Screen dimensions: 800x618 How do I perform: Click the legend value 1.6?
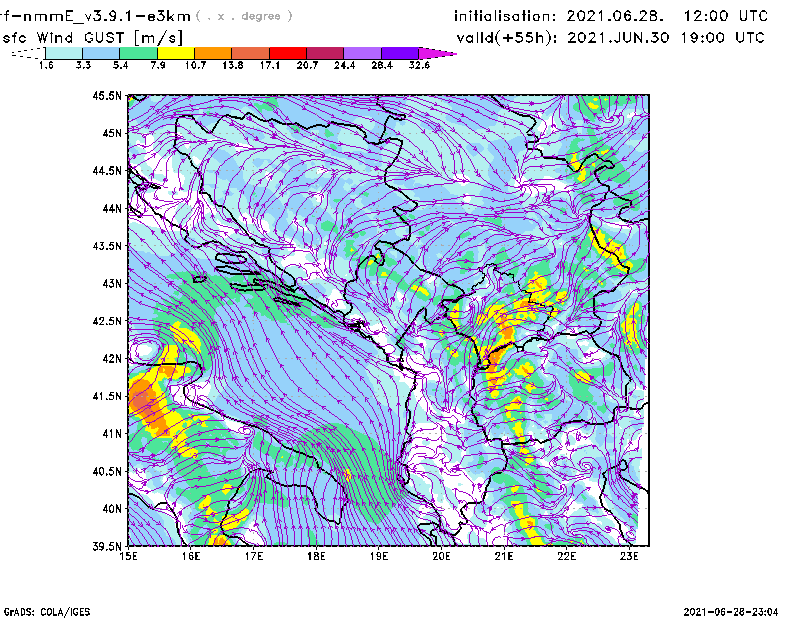(x=46, y=65)
